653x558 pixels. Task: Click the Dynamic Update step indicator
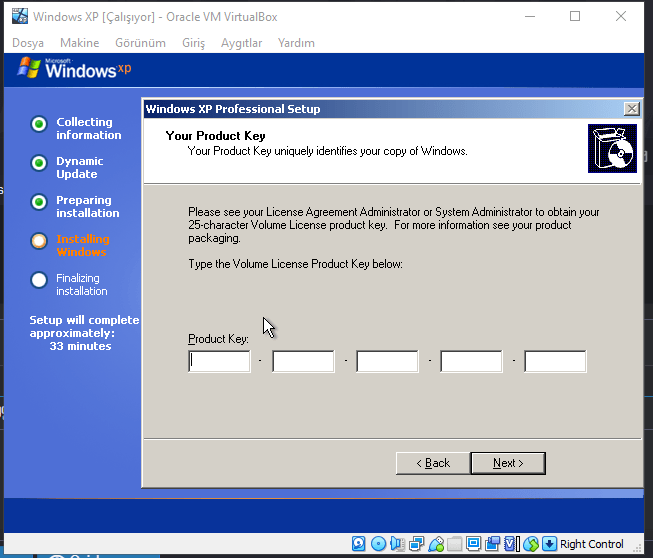[x=39, y=163]
